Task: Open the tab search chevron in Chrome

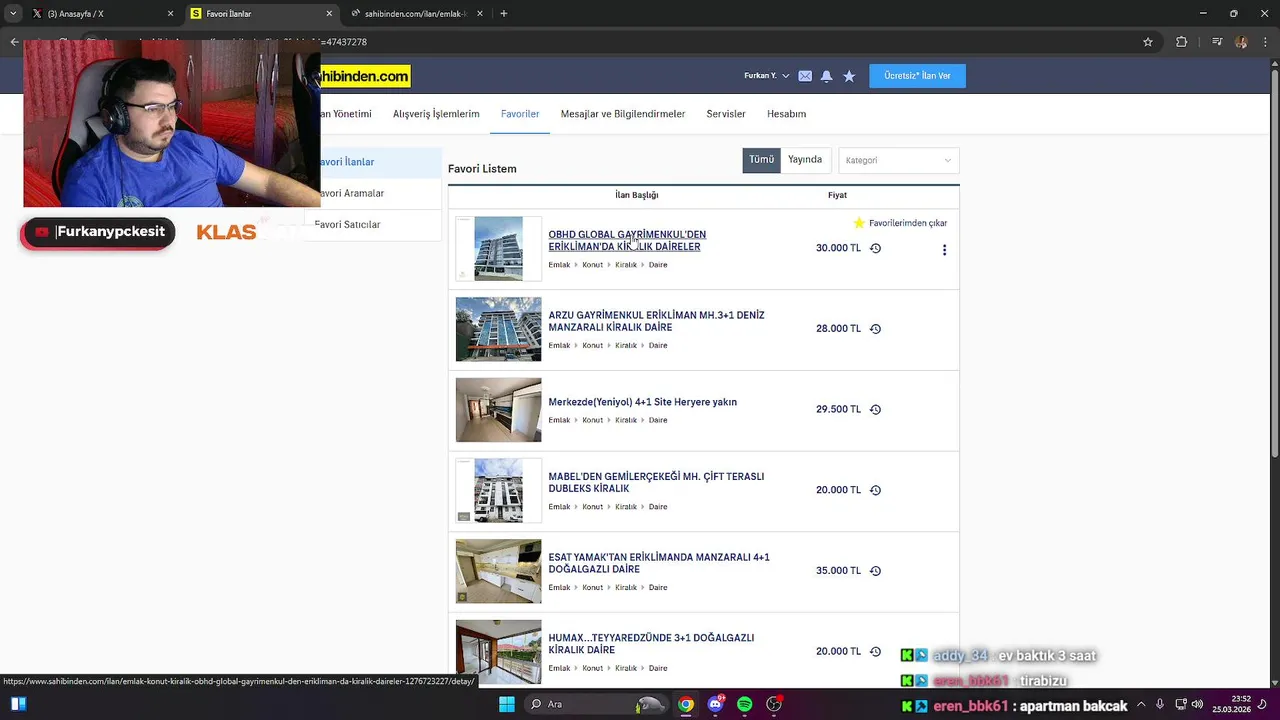Action: [13, 14]
